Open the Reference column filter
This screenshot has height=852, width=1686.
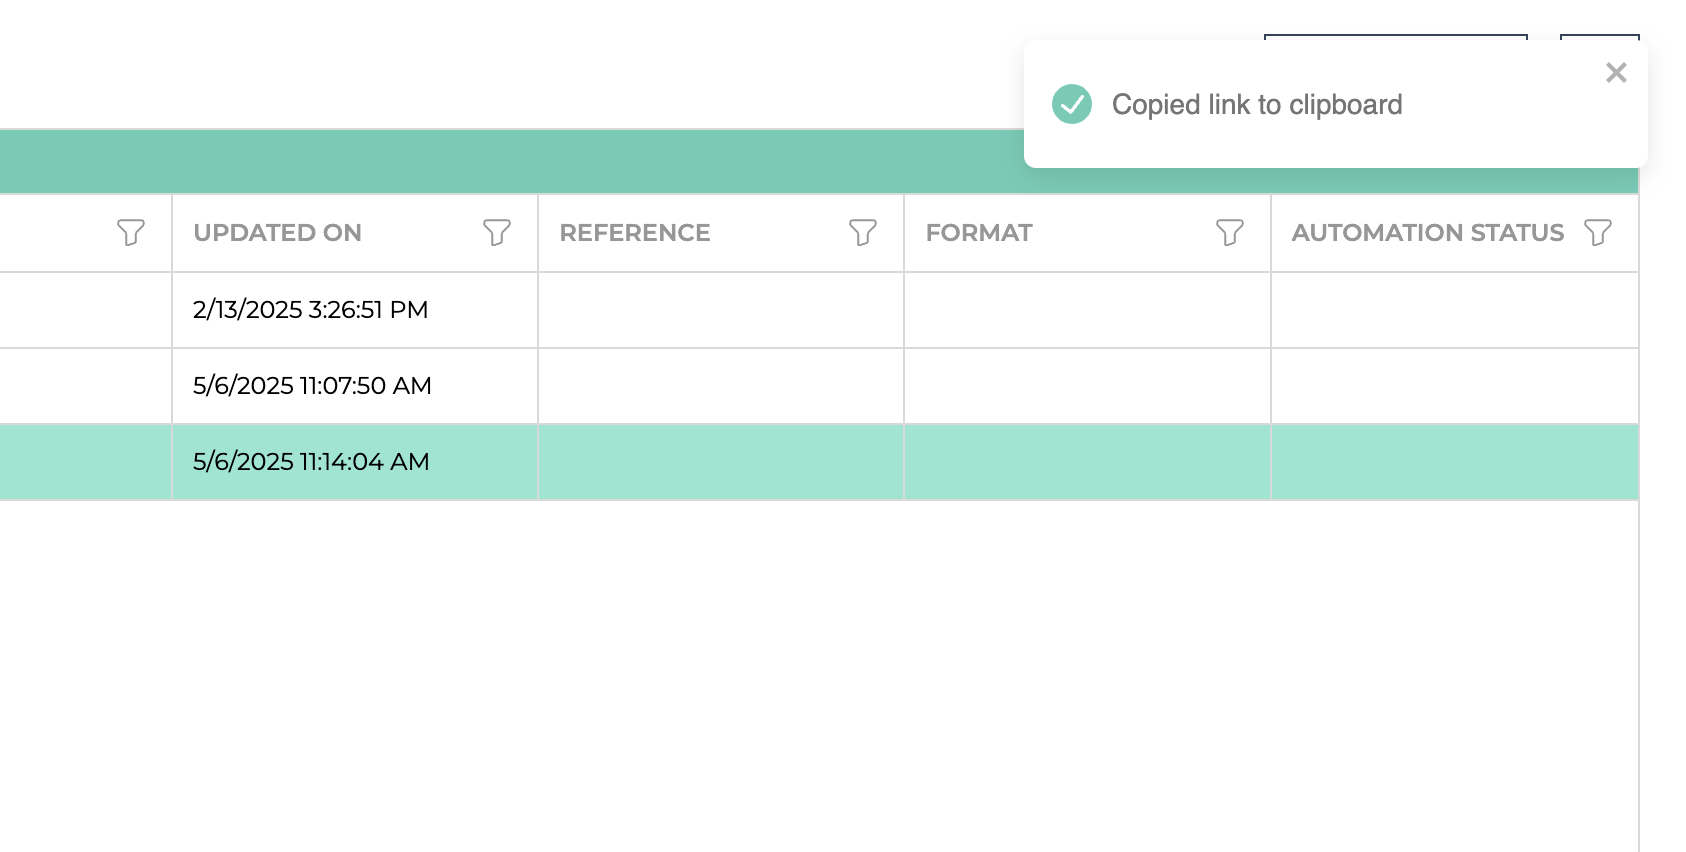click(x=863, y=233)
